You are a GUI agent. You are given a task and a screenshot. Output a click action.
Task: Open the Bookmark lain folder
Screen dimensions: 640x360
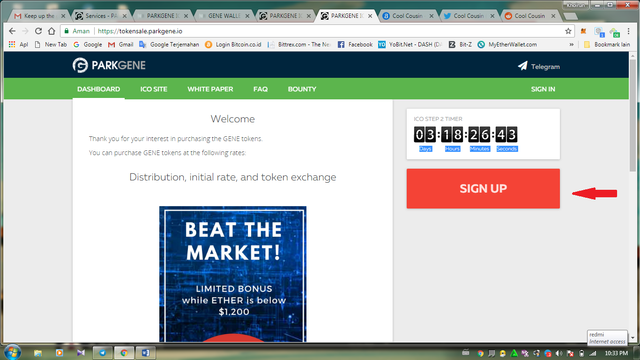(607, 44)
